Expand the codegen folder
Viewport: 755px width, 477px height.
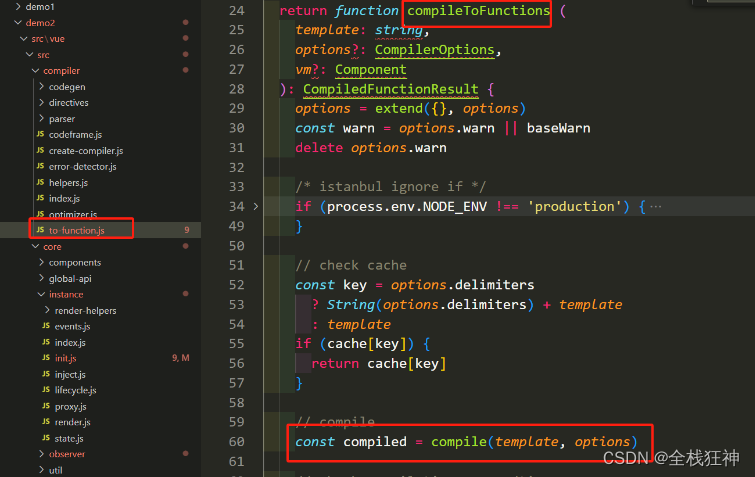coord(41,87)
